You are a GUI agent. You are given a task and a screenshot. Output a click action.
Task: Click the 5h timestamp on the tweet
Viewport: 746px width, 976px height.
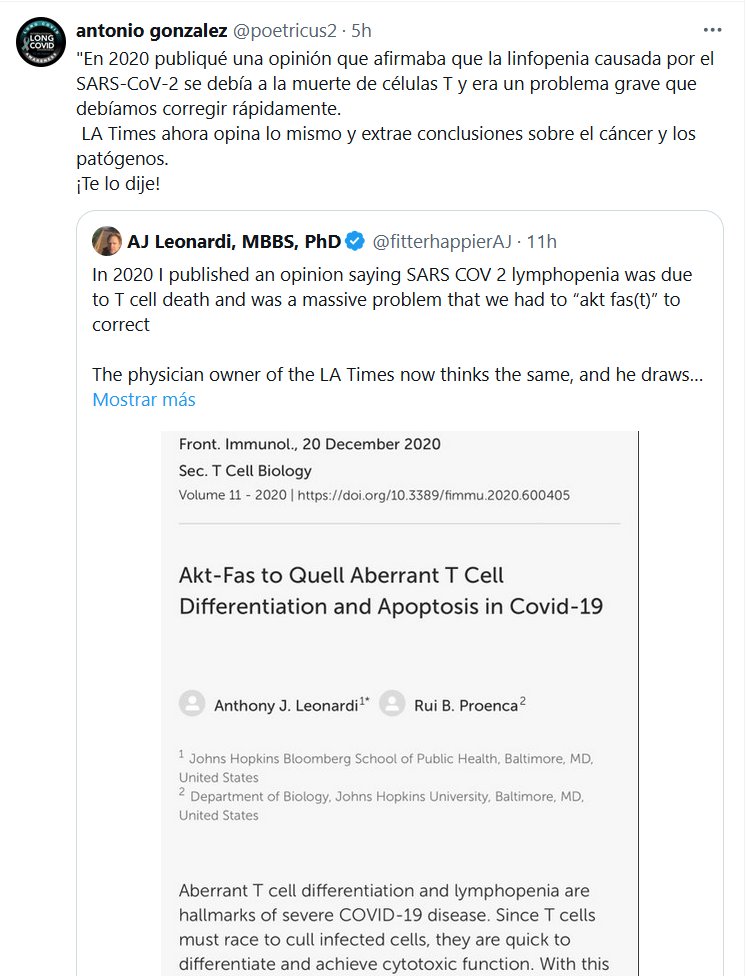[361, 29]
